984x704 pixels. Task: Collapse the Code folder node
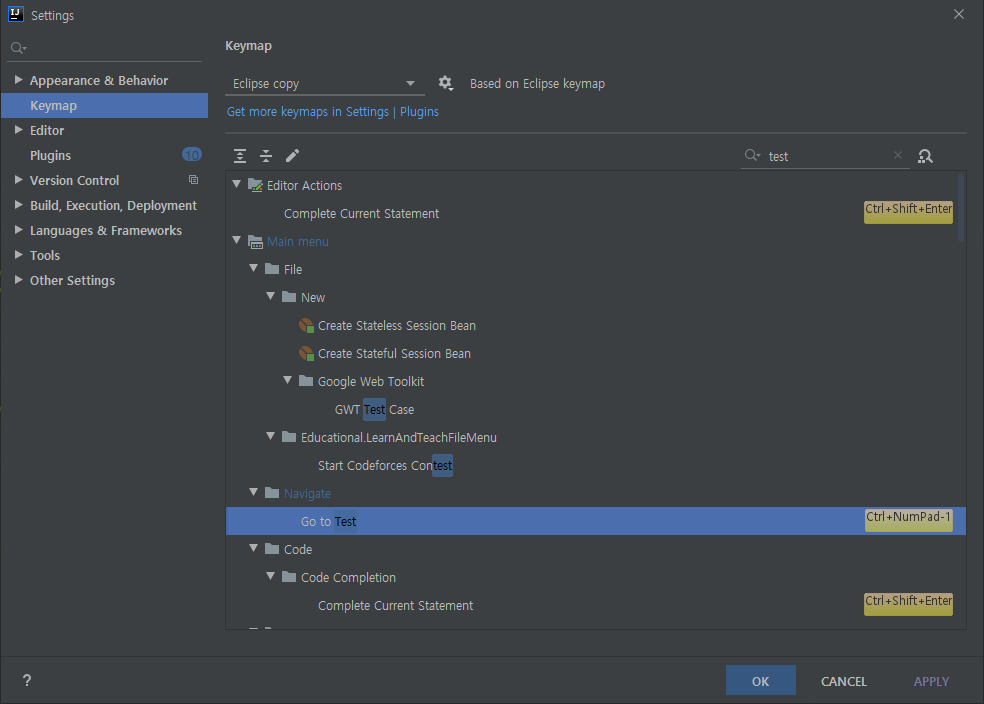tap(254, 548)
